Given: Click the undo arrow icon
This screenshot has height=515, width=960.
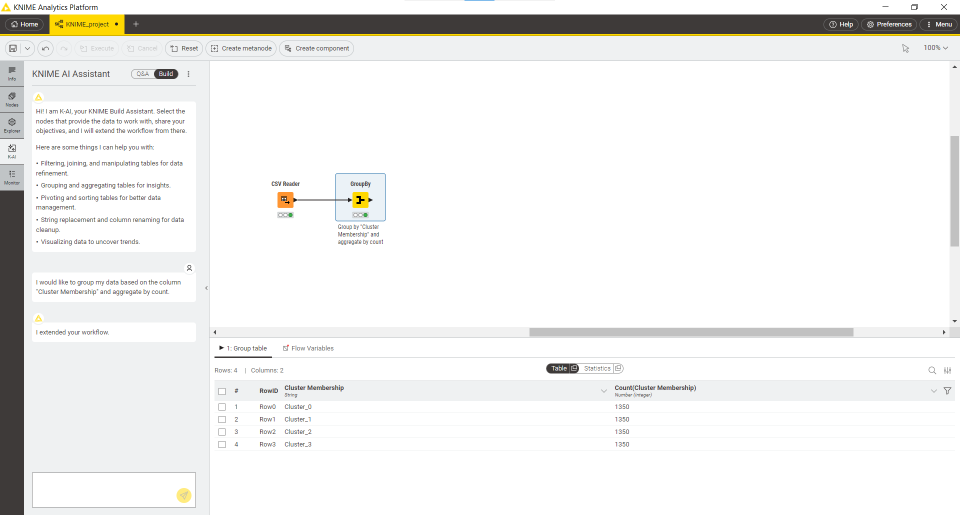Looking at the screenshot, I should coord(45,48).
